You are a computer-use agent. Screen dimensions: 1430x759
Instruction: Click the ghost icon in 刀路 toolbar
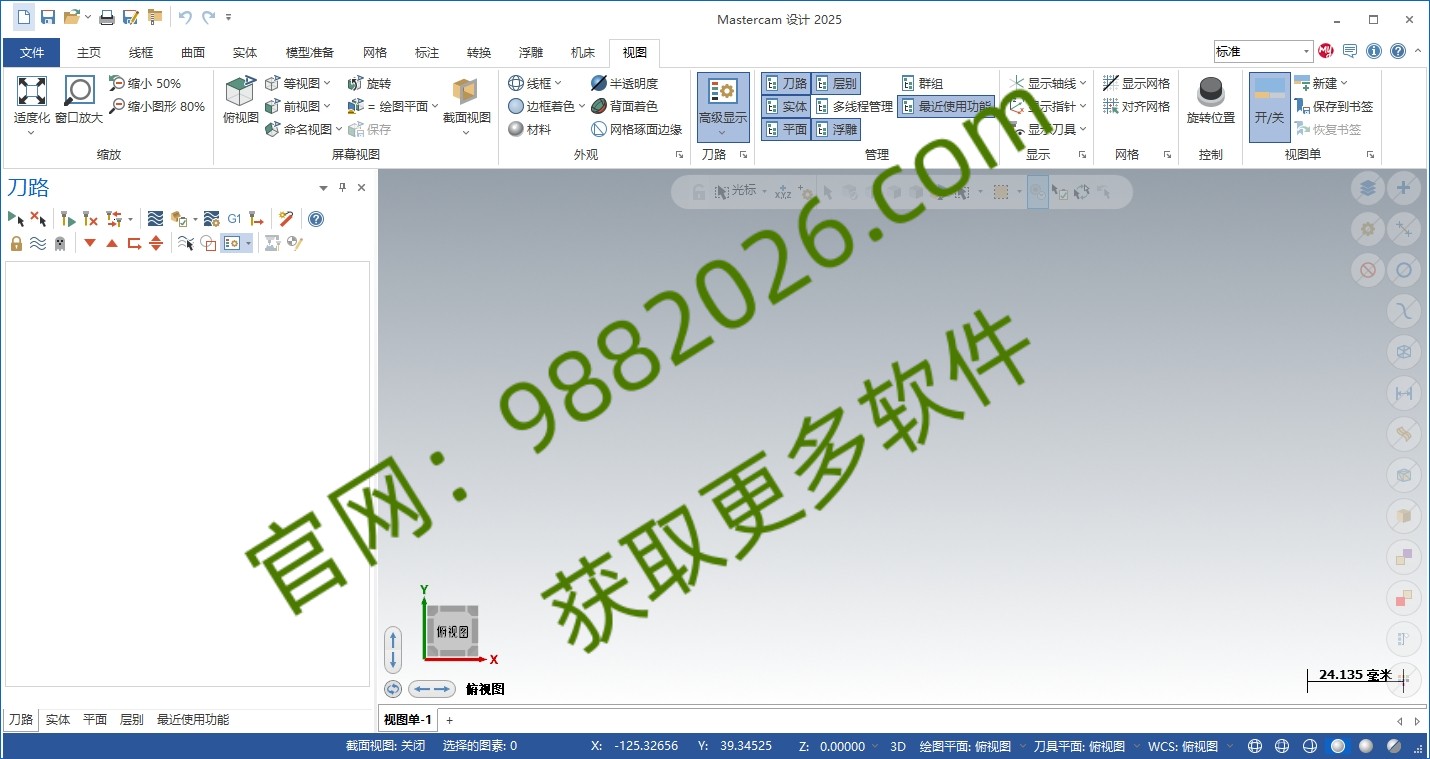point(60,243)
